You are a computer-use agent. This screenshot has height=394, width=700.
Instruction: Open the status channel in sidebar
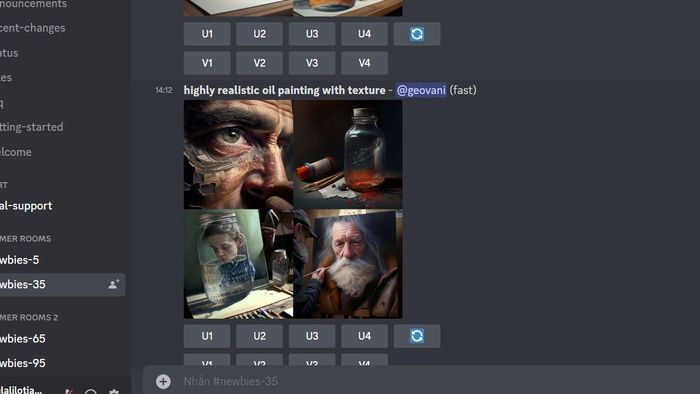pyautogui.click(x=9, y=53)
